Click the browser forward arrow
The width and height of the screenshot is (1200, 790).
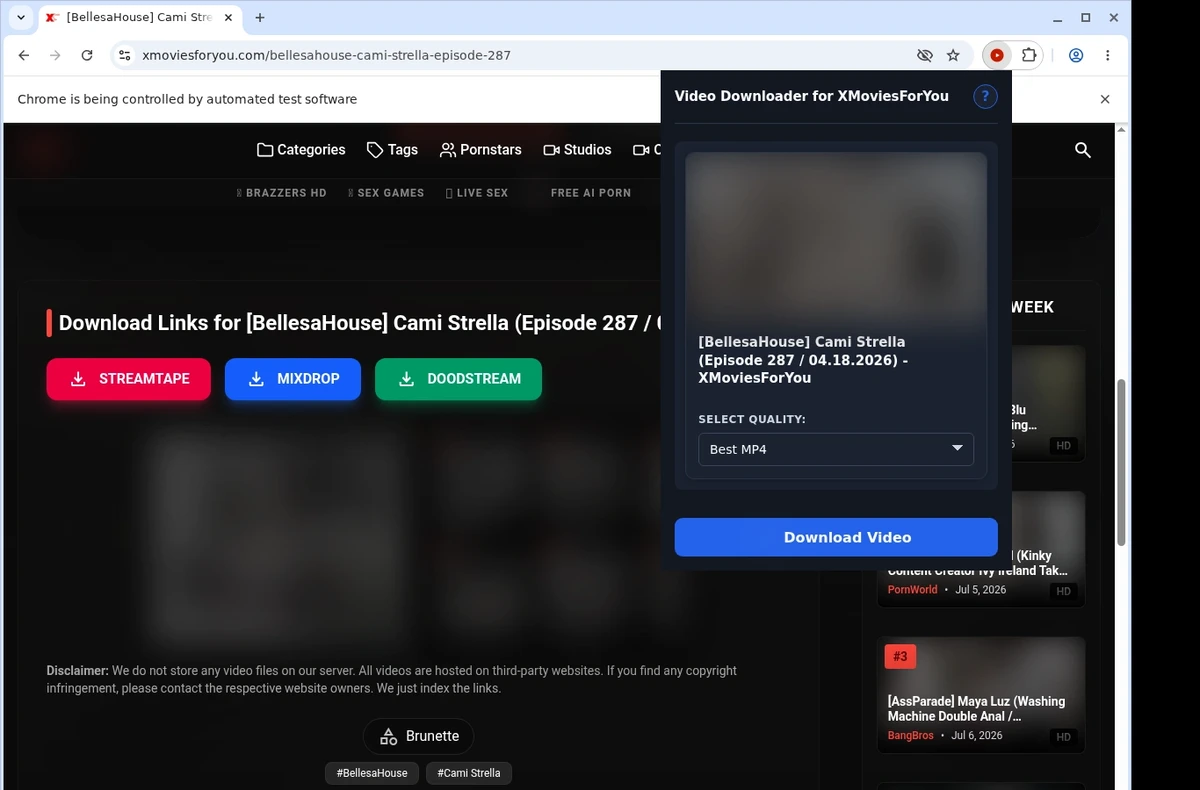[55, 56]
